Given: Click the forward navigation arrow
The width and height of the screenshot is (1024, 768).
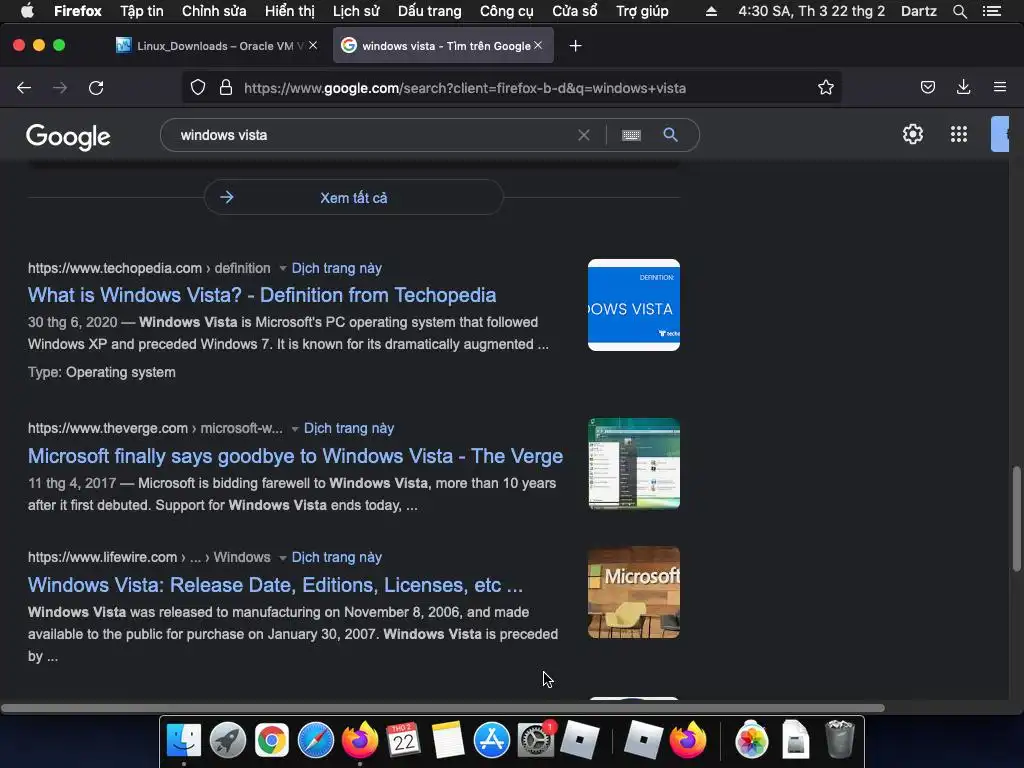Looking at the screenshot, I should pyautogui.click(x=60, y=88).
